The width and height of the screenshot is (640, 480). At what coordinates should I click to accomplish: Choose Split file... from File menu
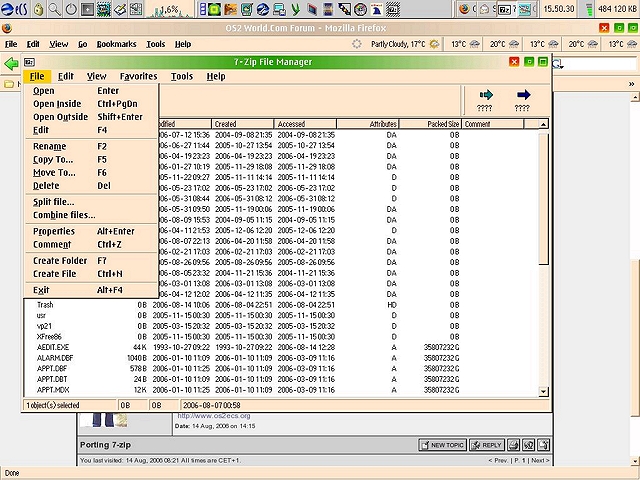[x=54, y=202]
